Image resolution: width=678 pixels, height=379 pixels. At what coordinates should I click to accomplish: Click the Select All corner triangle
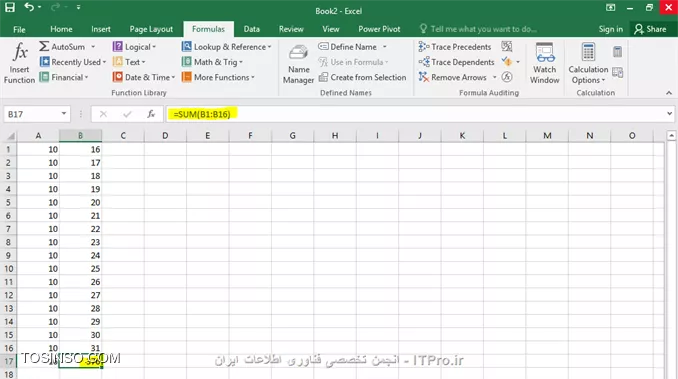pyautogui.click(x=10, y=136)
